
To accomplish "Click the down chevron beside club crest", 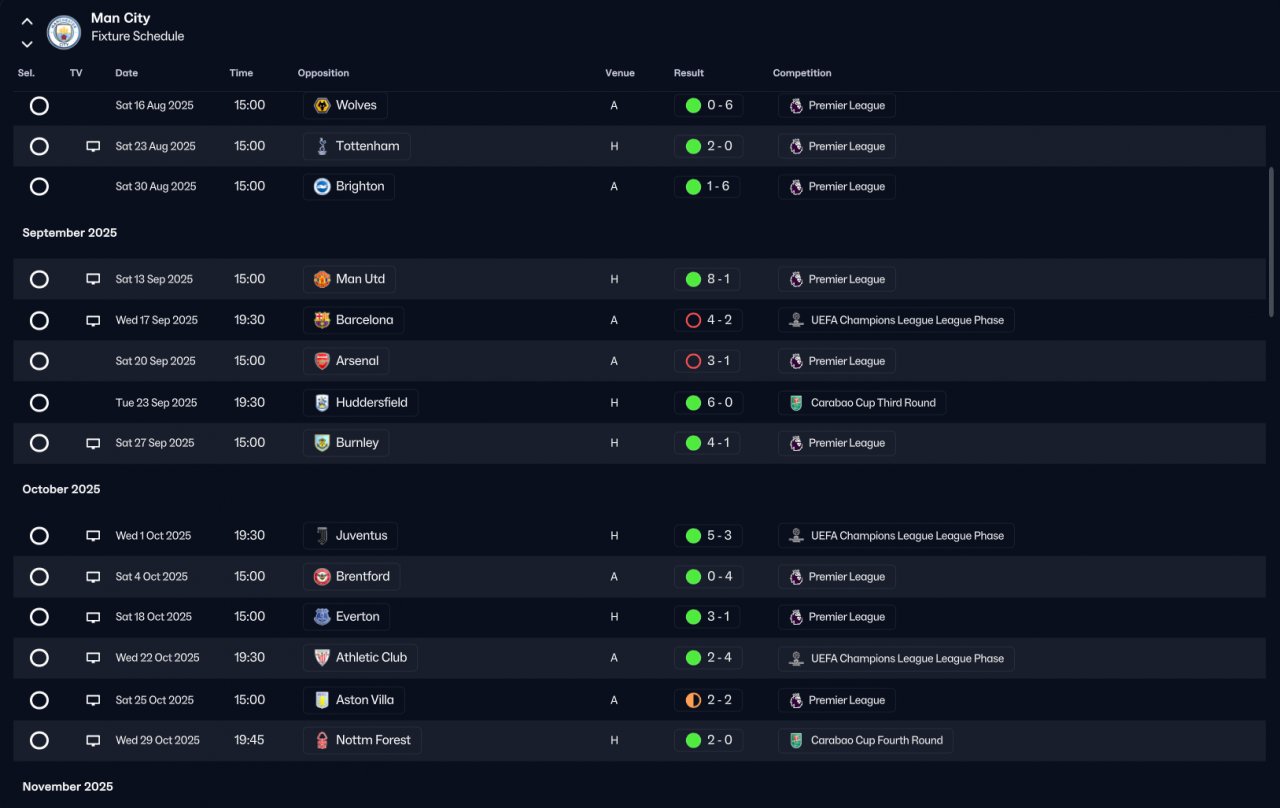I will point(27,44).
